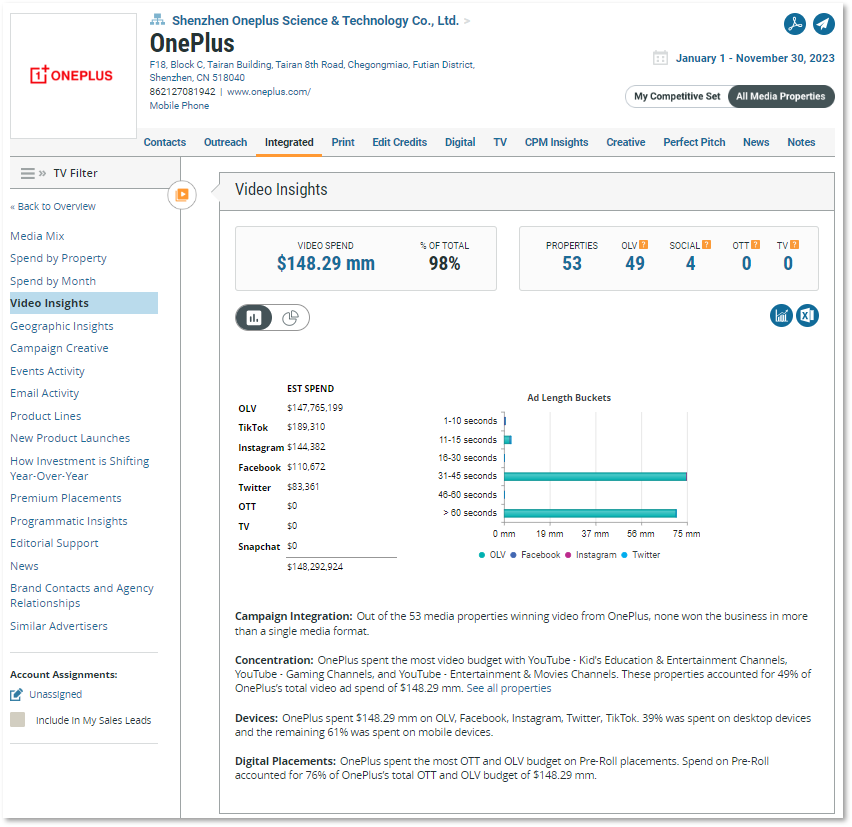Open Similar Advertisers section
852x827 pixels.
pos(59,626)
